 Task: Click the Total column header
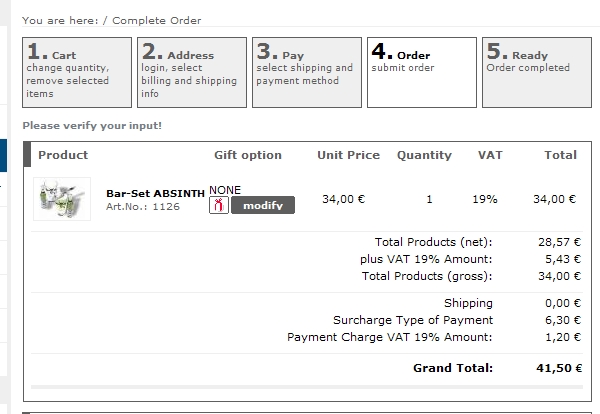point(561,155)
